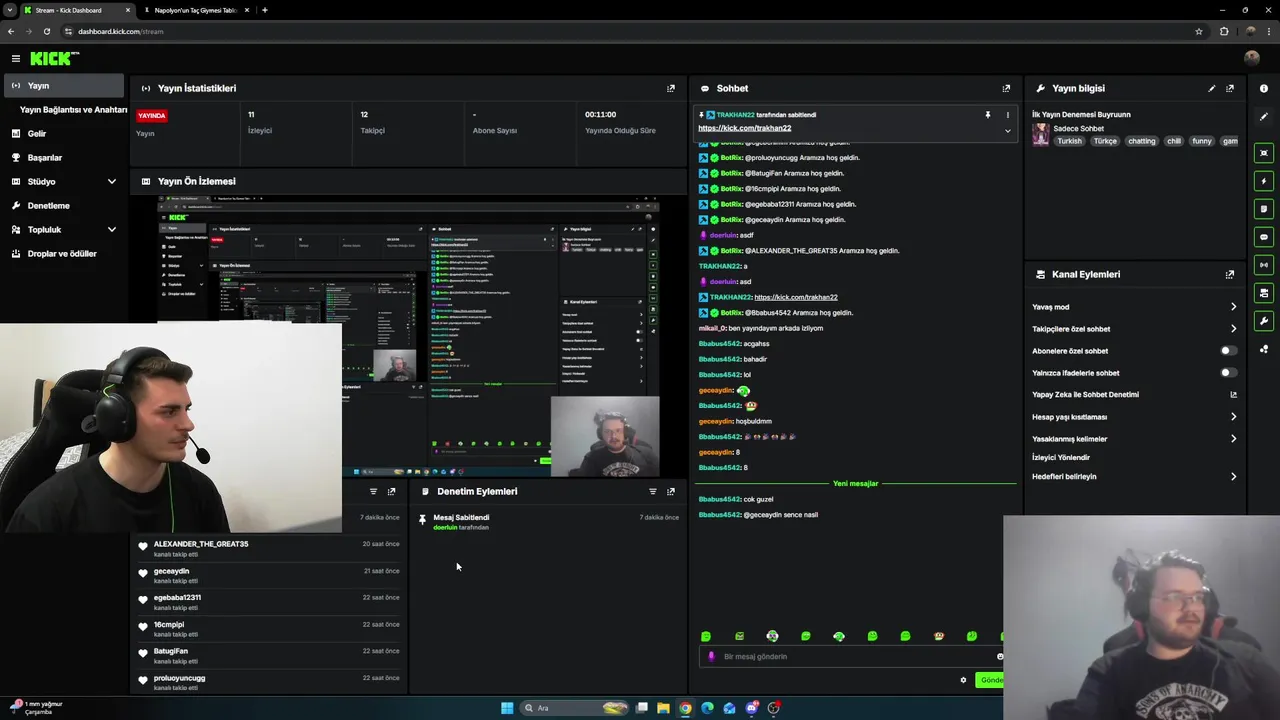Open Yavaş mod settings
This screenshot has height=720, width=1280.
[1134, 307]
